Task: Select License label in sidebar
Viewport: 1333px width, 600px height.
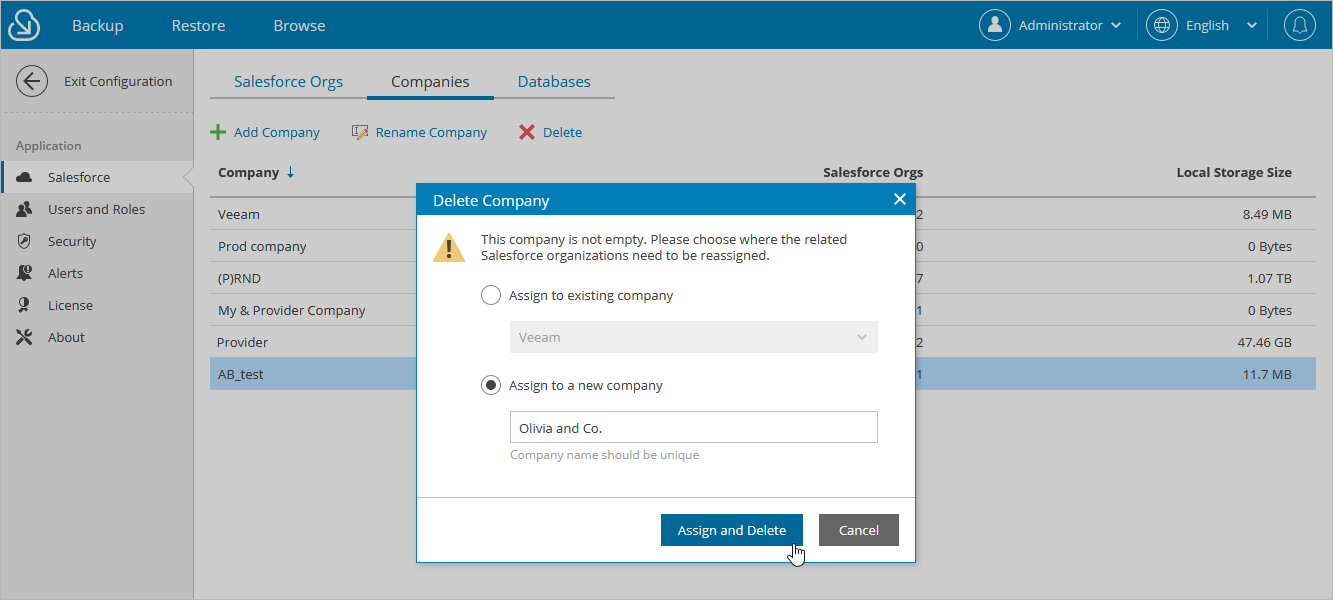Action: pyautogui.click(x=70, y=305)
